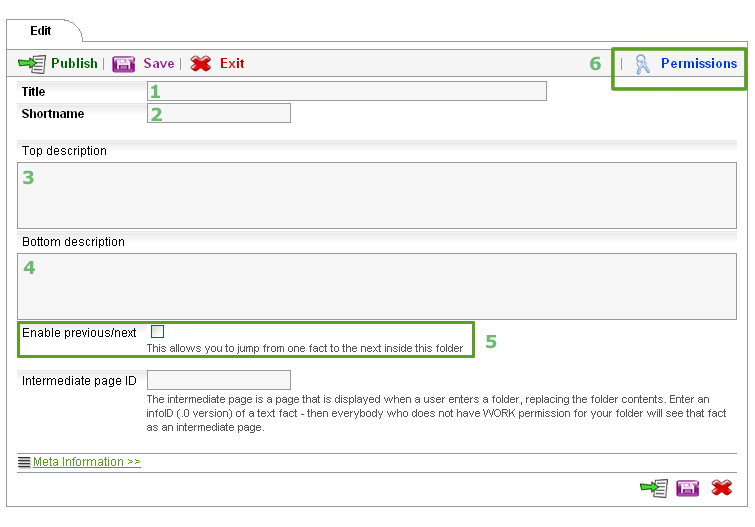Focus the Title input field
The image size is (755, 527).
point(346,92)
